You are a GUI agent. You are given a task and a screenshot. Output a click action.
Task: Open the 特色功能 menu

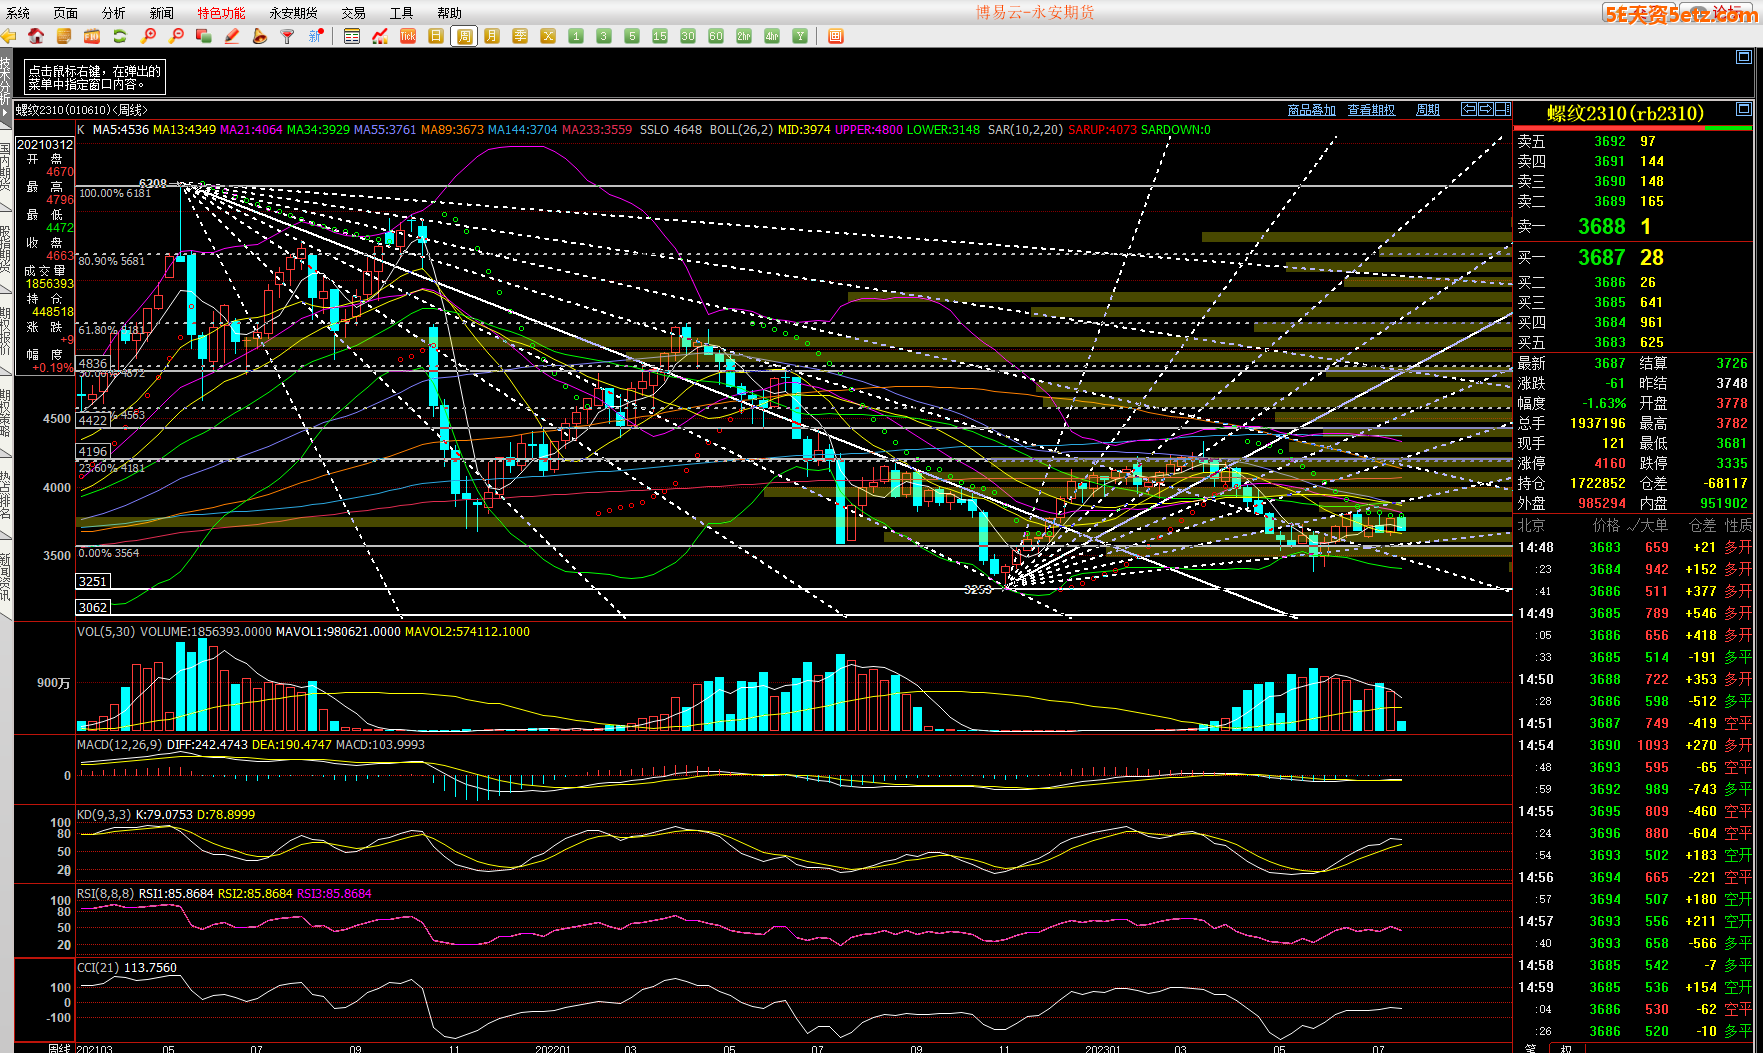click(221, 13)
